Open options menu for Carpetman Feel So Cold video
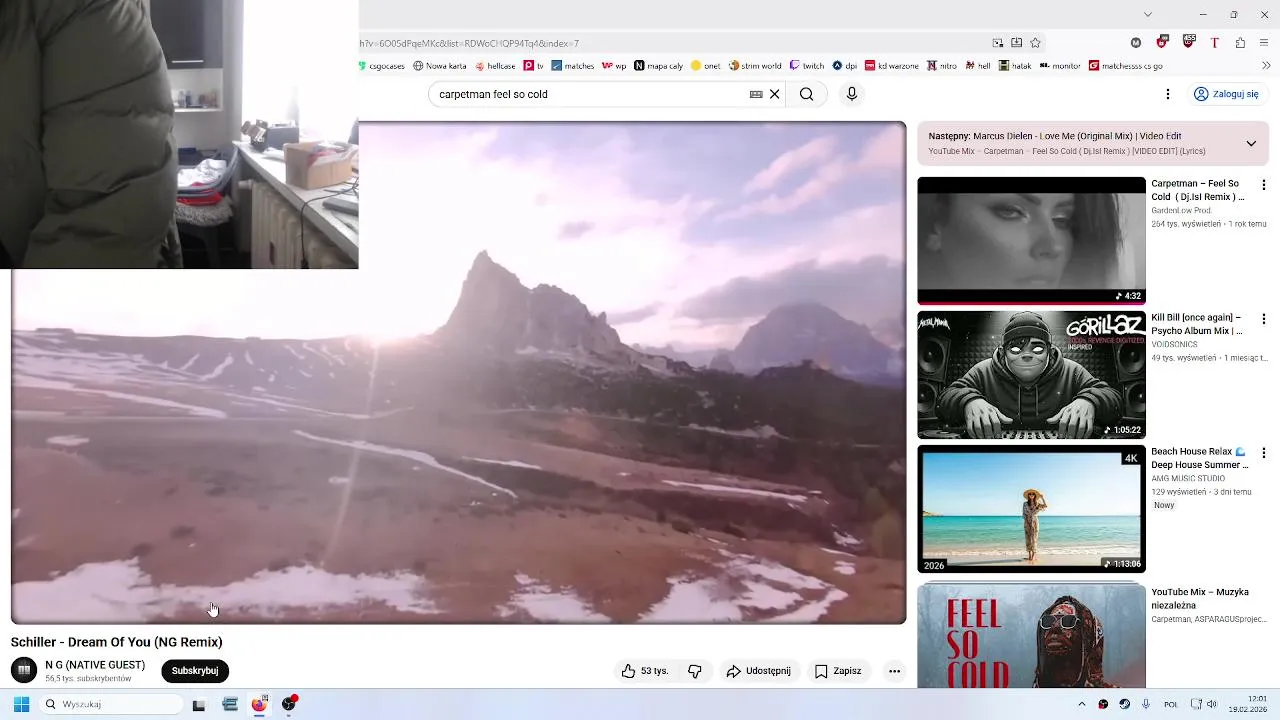The image size is (1280, 720). tap(1263, 185)
